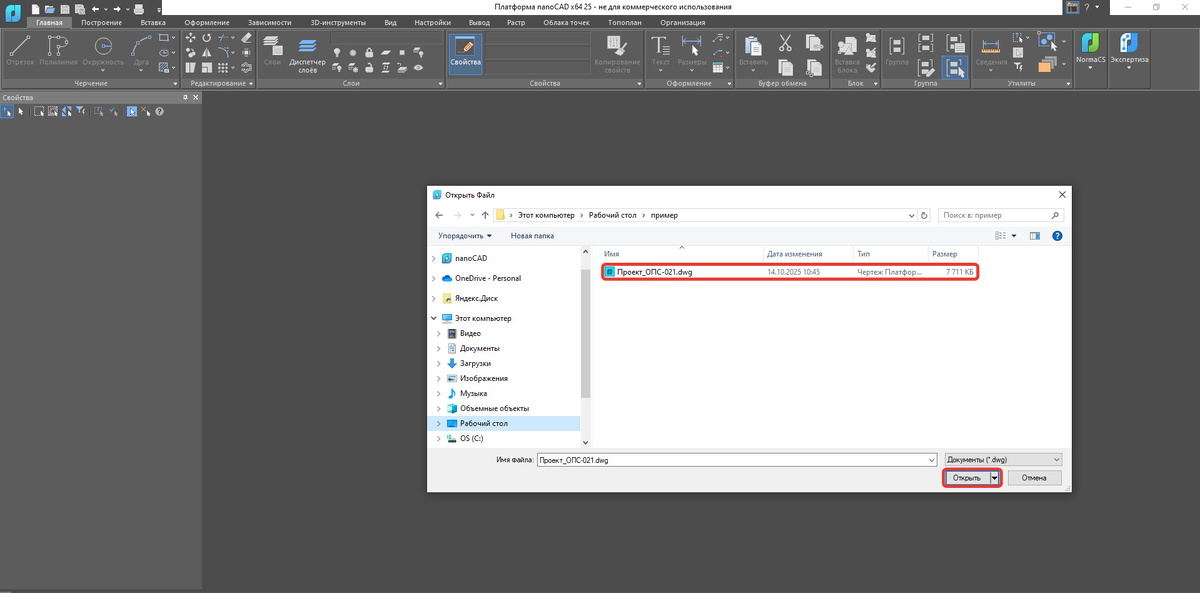Click the refresh button beside address bar
The height and width of the screenshot is (593, 1200).
[924, 215]
